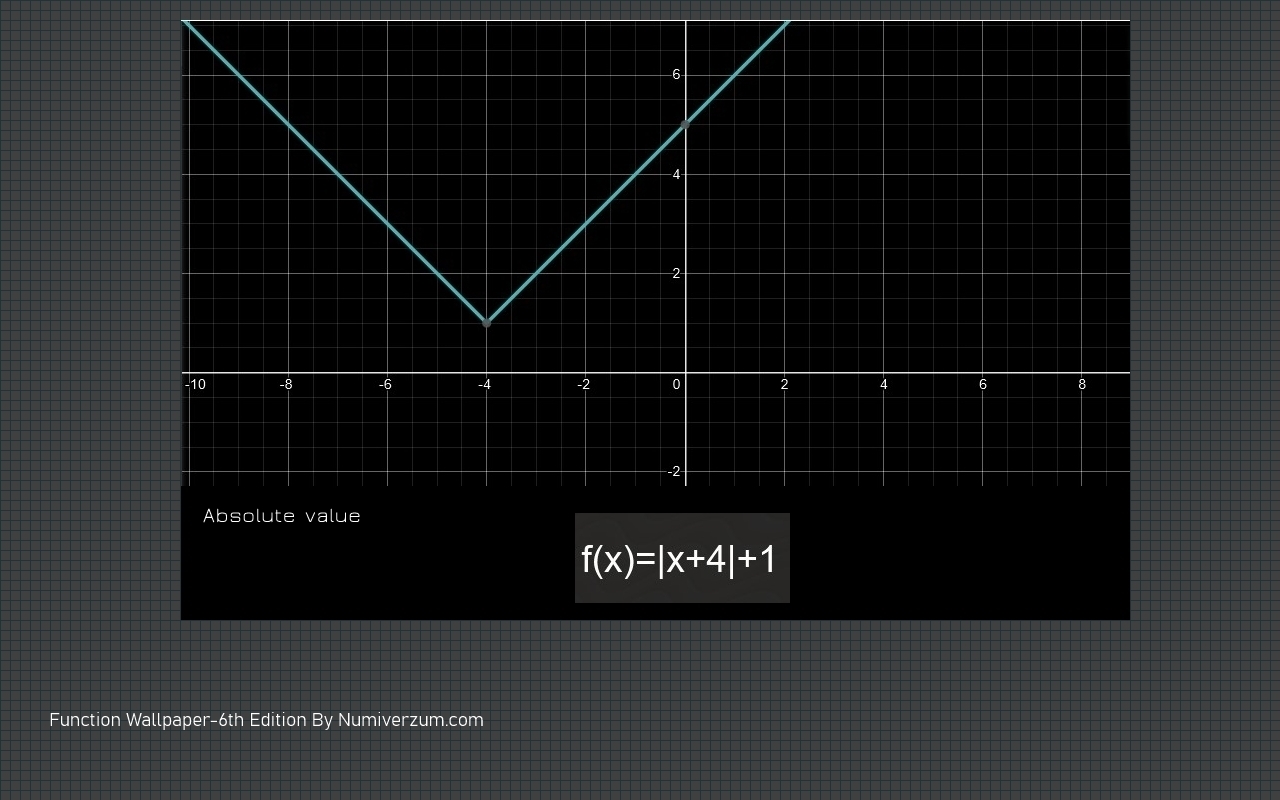The image size is (1280, 800).
Task: Click the -8 label on the x-axis
Action: [286, 385]
